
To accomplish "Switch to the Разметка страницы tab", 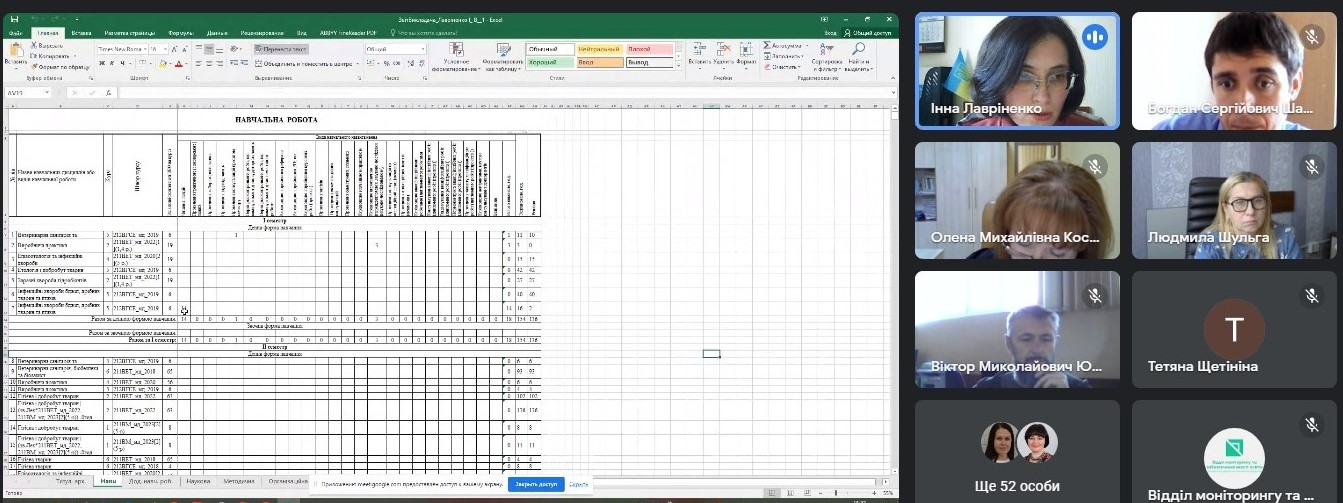I will pos(129,33).
